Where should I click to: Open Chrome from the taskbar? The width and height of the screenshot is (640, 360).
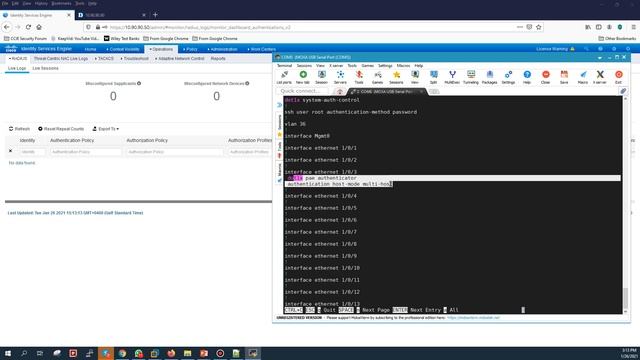click(x=122, y=353)
